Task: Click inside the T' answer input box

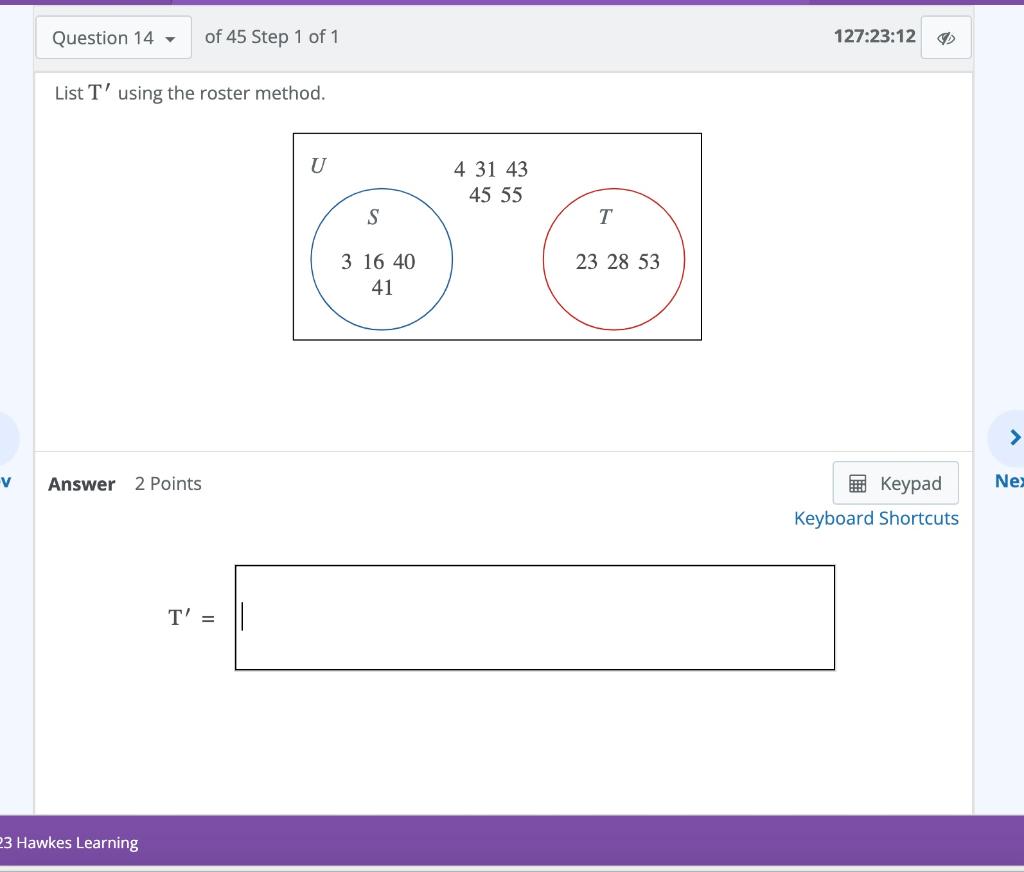Action: 535,617
